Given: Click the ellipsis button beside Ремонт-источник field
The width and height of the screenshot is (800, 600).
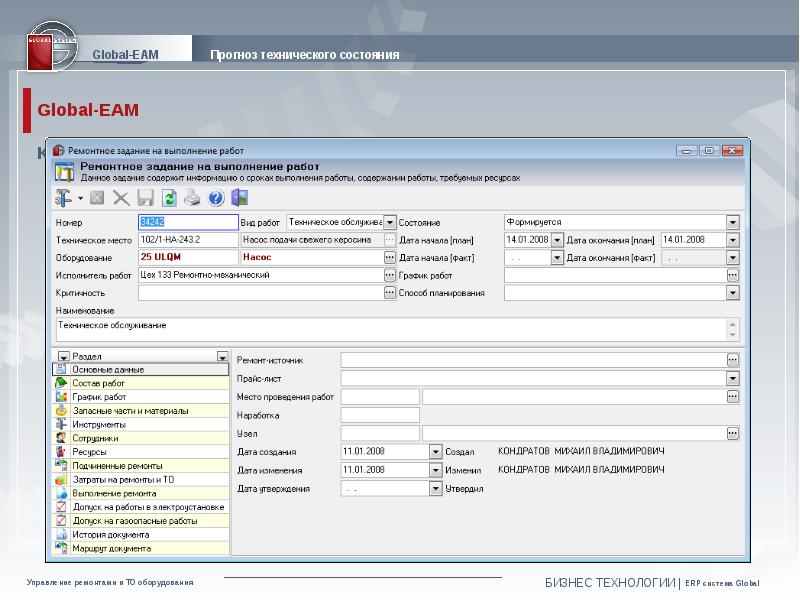Looking at the screenshot, I should click(x=732, y=359).
